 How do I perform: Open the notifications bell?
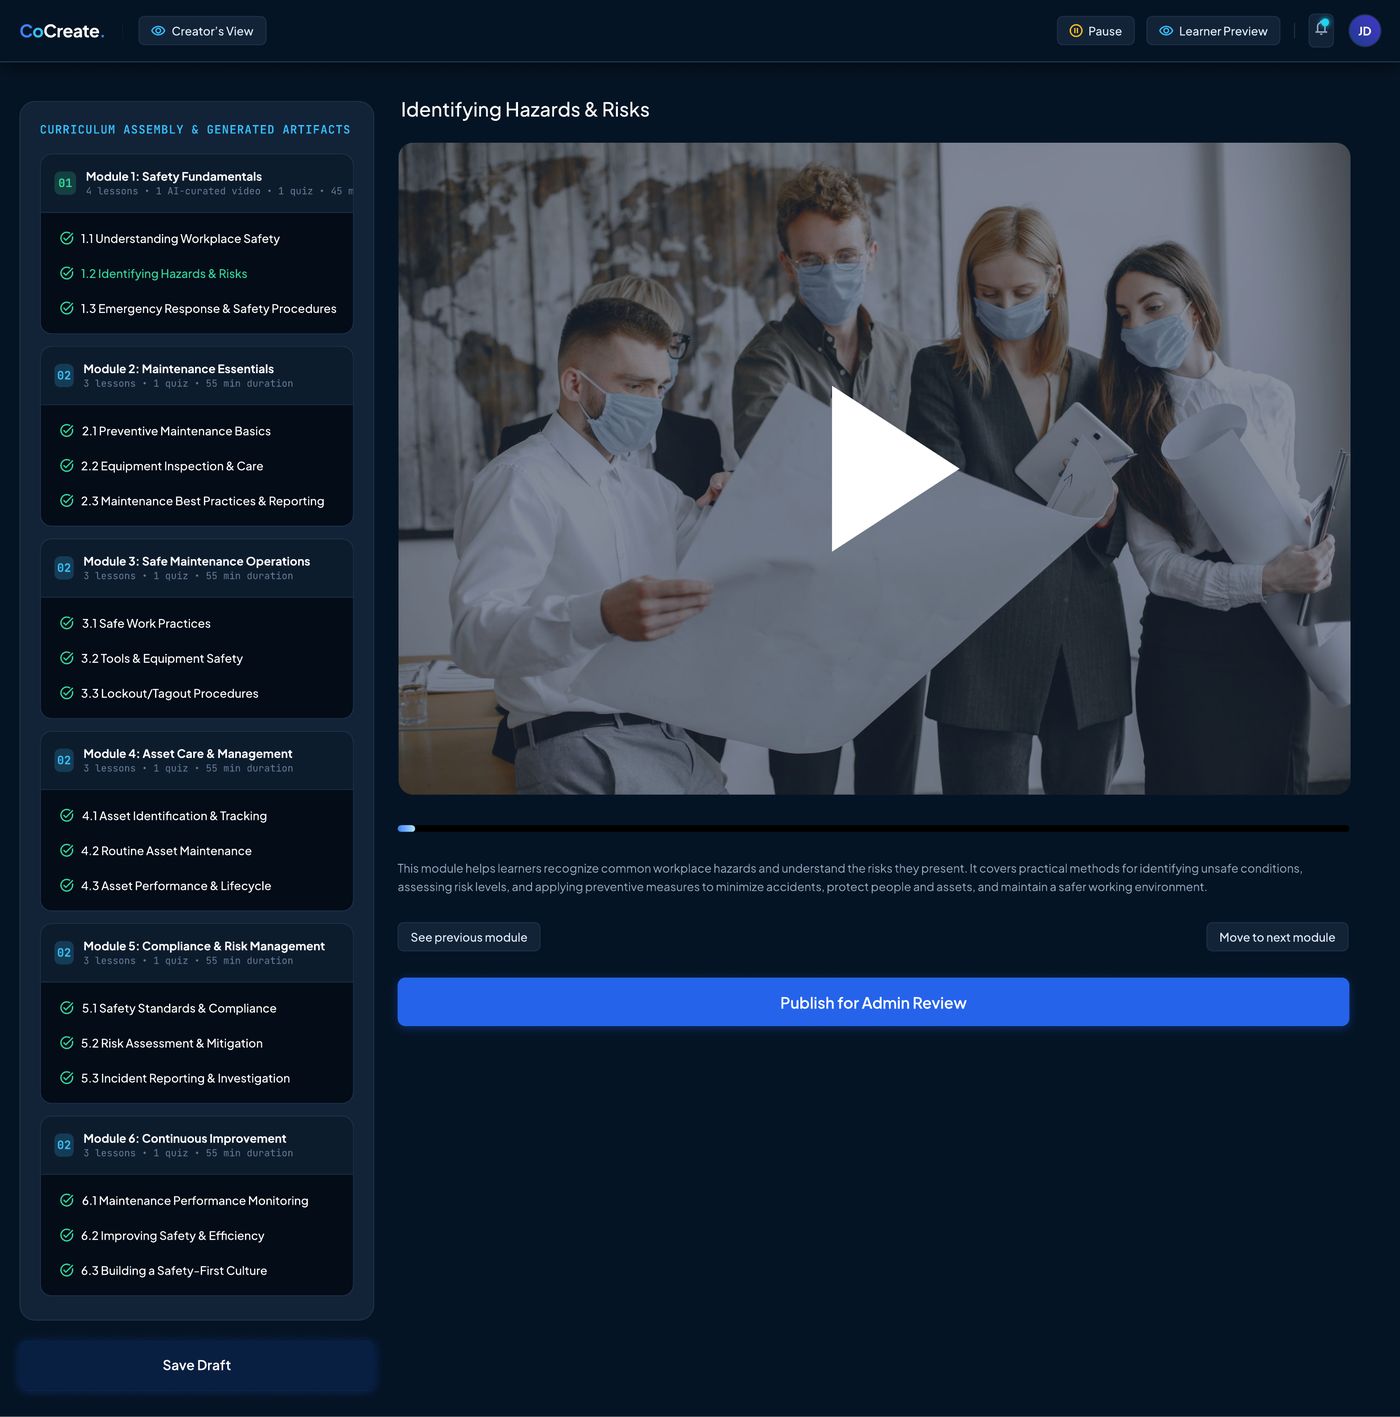click(x=1321, y=30)
